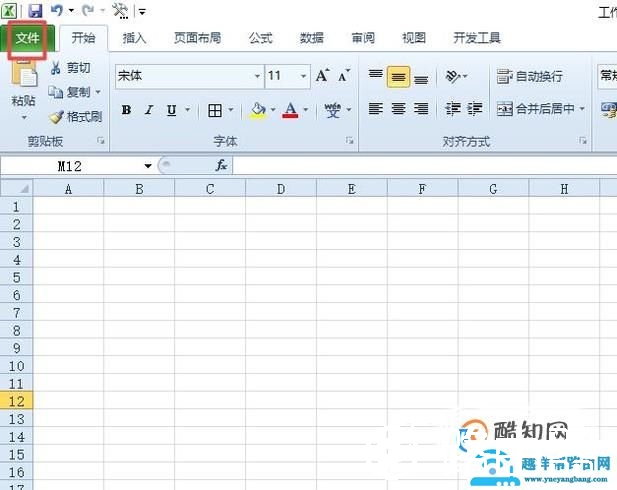Viewport: 617px width, 490px height.
Task: Open Customize Quick Access Toolbar dropdown
Action: (142, 12)
